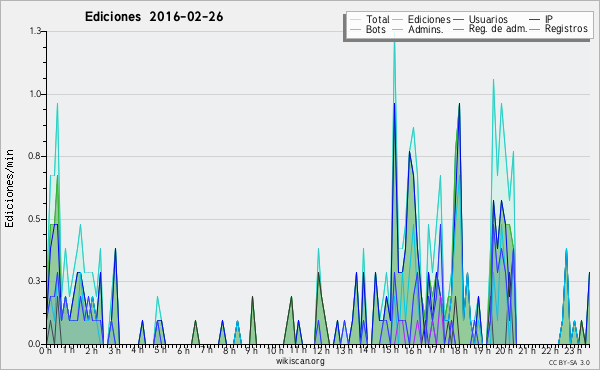Click the '0 h' x-axis label
600x370 pixels.
click(45, 350)
